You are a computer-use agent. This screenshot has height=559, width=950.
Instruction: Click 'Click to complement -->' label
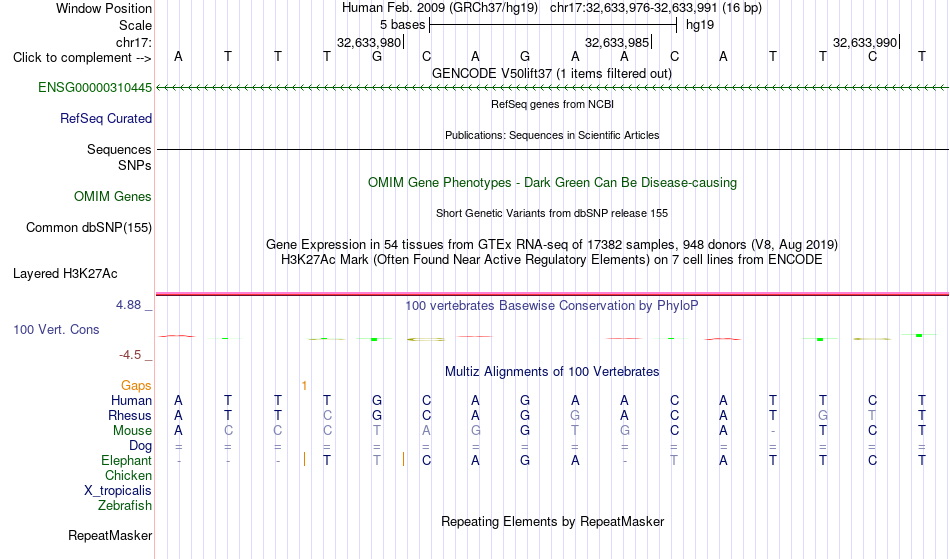tap(82, 58)
